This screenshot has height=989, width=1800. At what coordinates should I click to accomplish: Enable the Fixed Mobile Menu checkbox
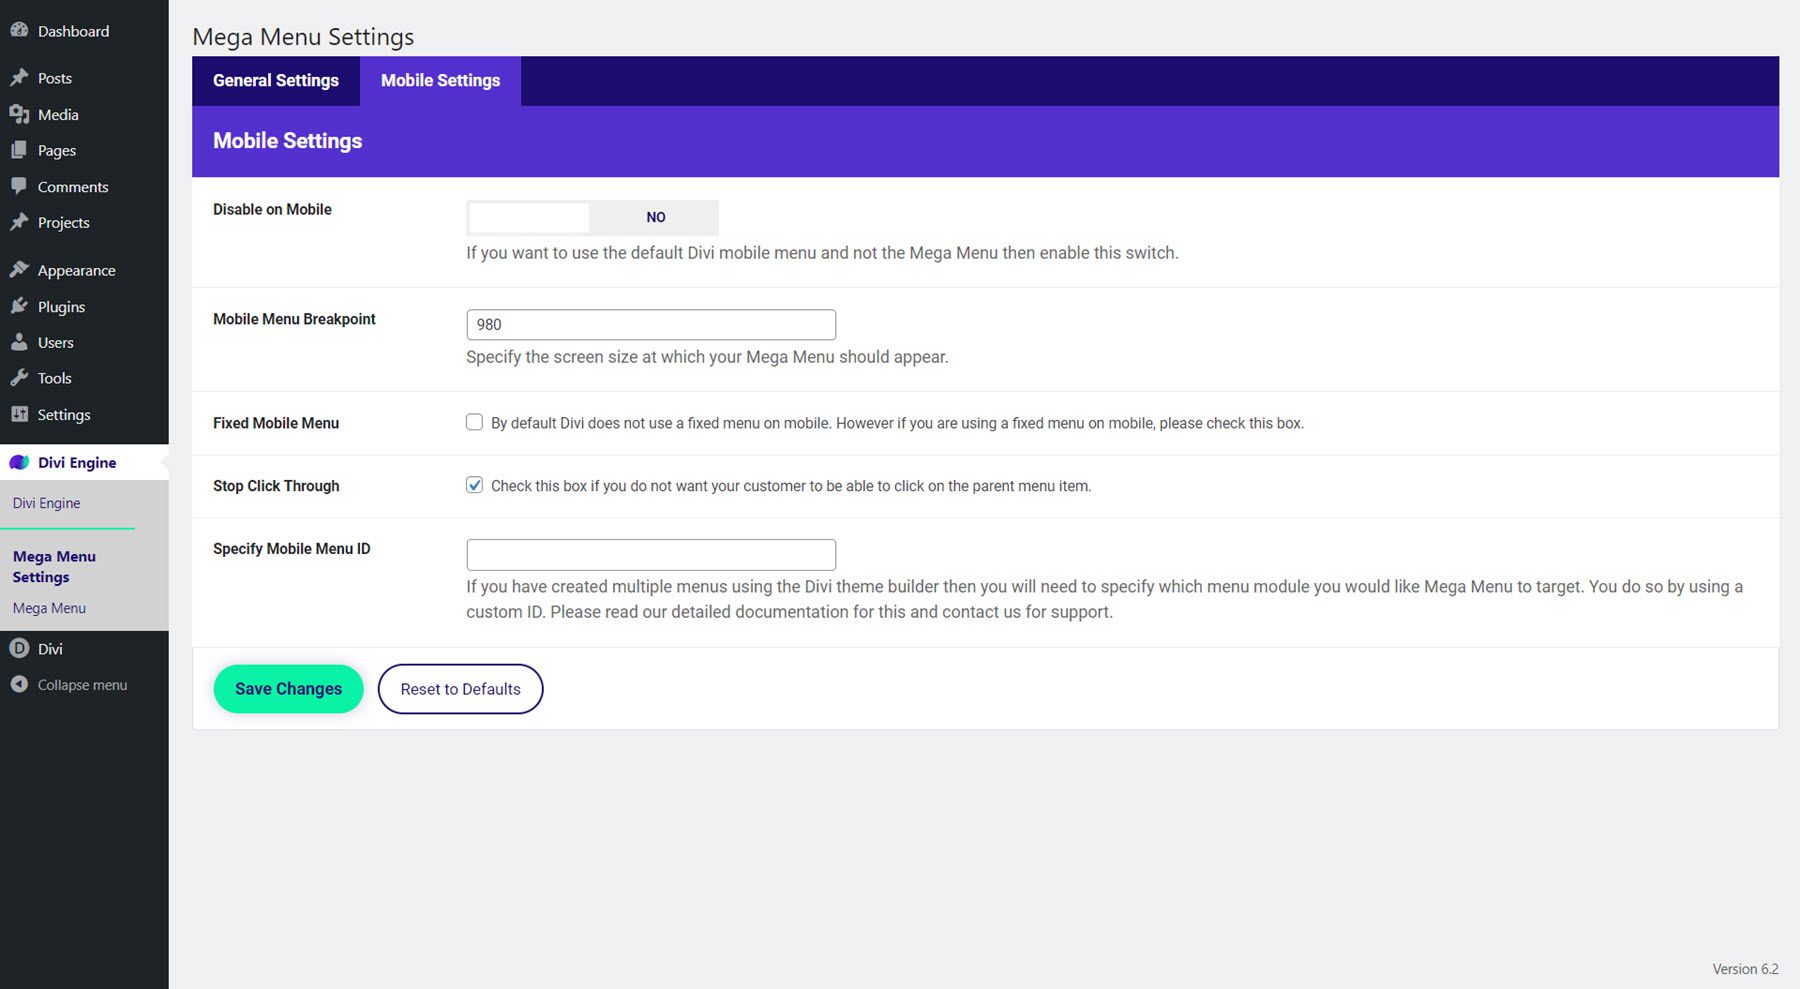click(x=474, y=422)
